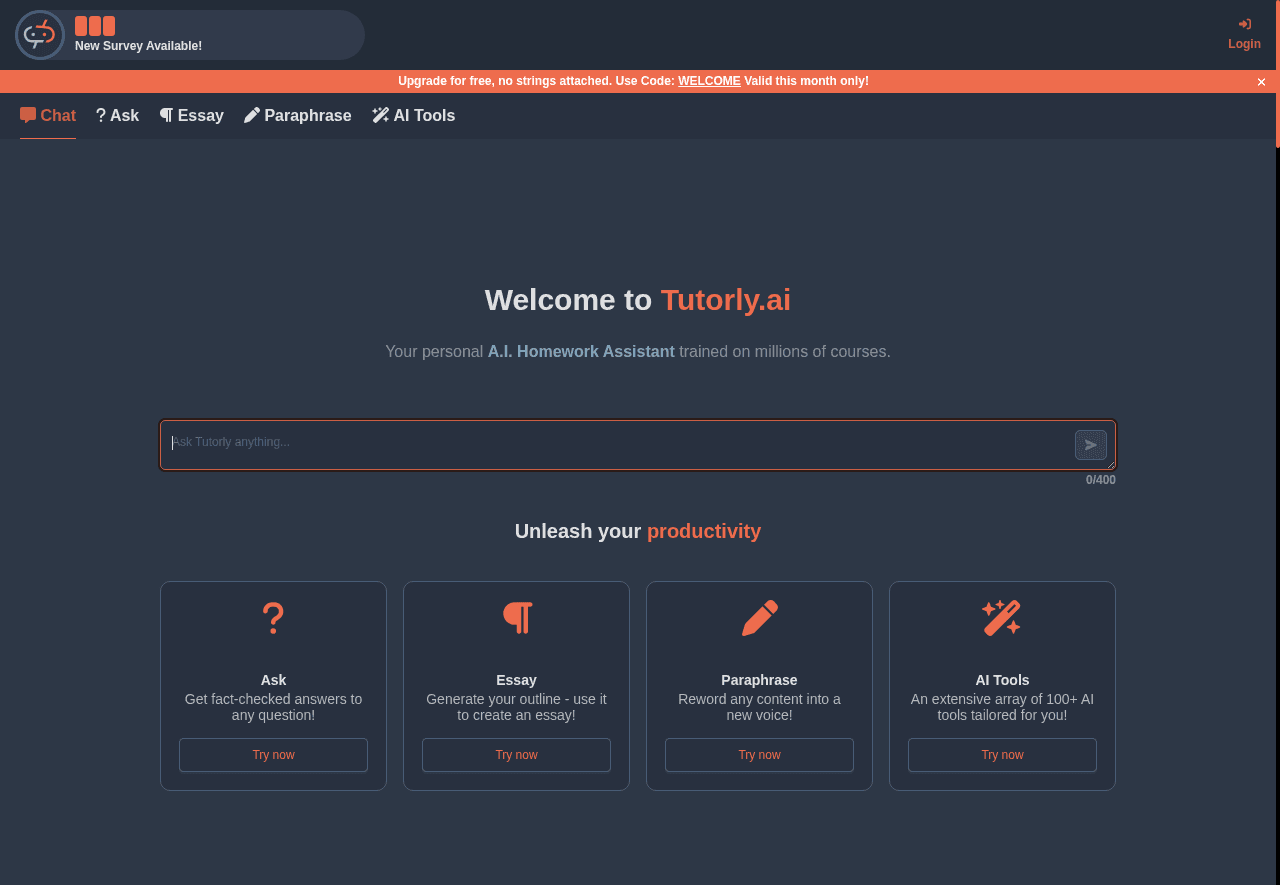This screenshot has height=885, width=1280.
Task: Click the paragraph icon on Essay card
Action: pyautogui.click(x=515, y=617)
